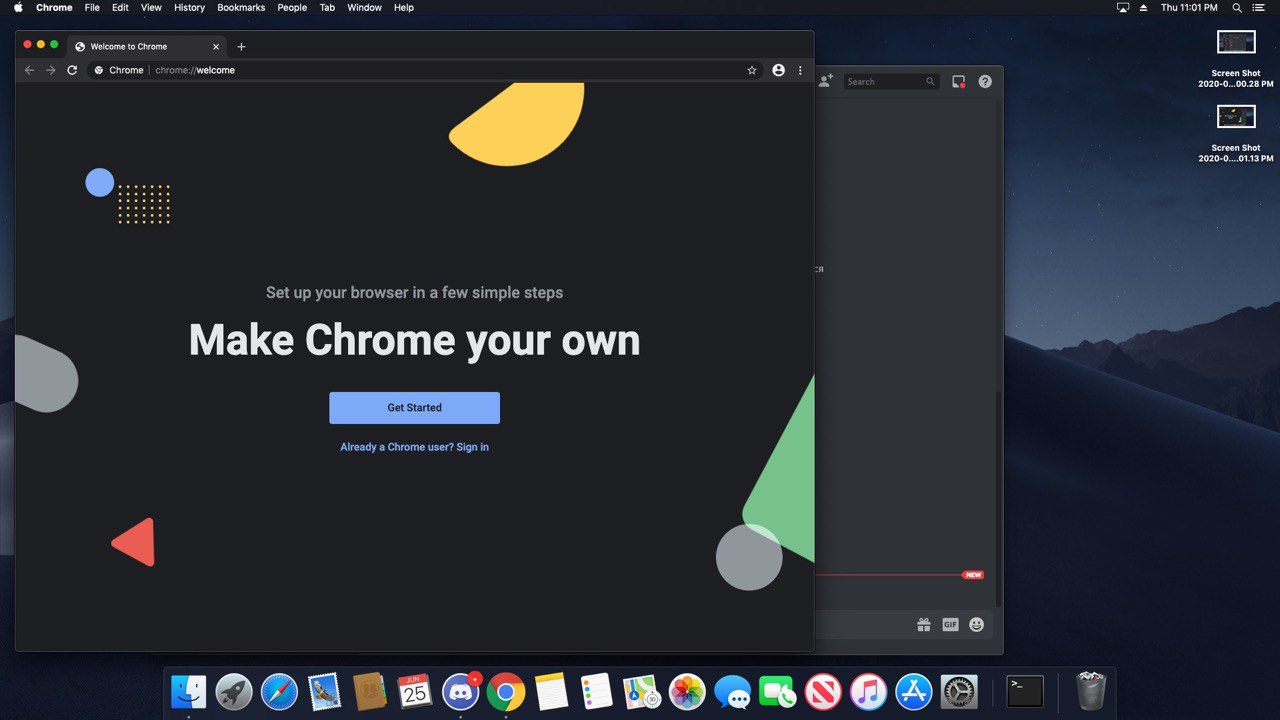This screenshot has height=720, width=1280.
Task: Open Photos from the Dock
Action: tap(687, 692)
